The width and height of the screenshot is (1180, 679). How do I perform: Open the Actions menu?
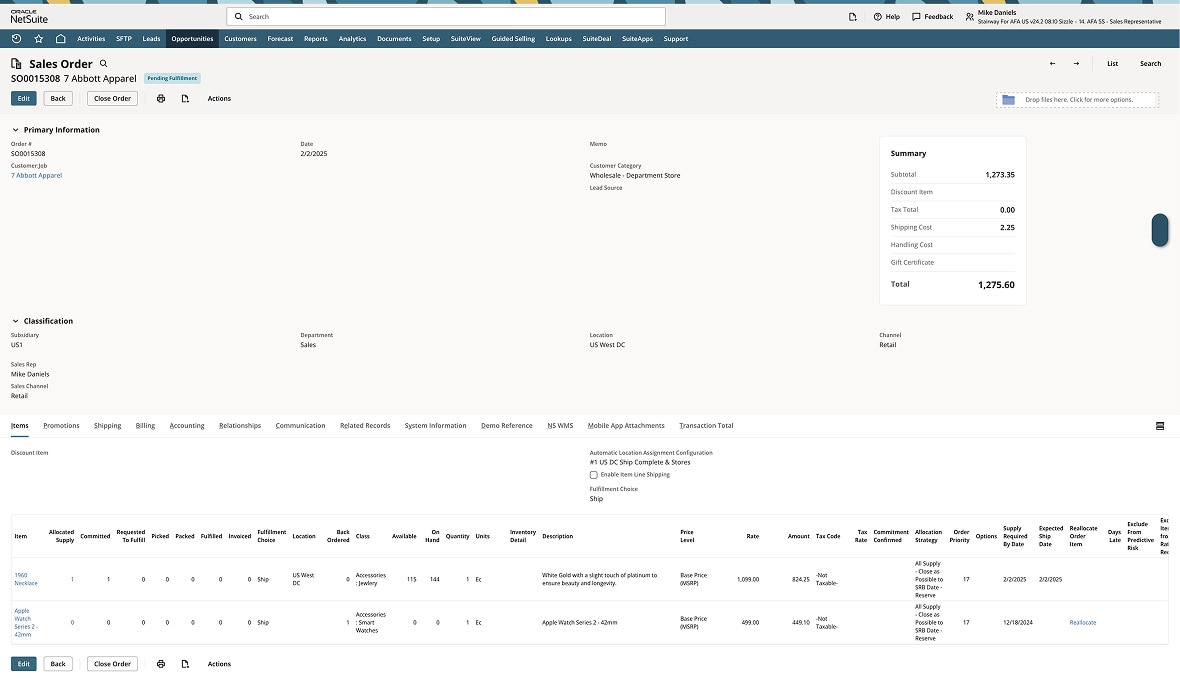pyautogui.click(x=219, y=98)
